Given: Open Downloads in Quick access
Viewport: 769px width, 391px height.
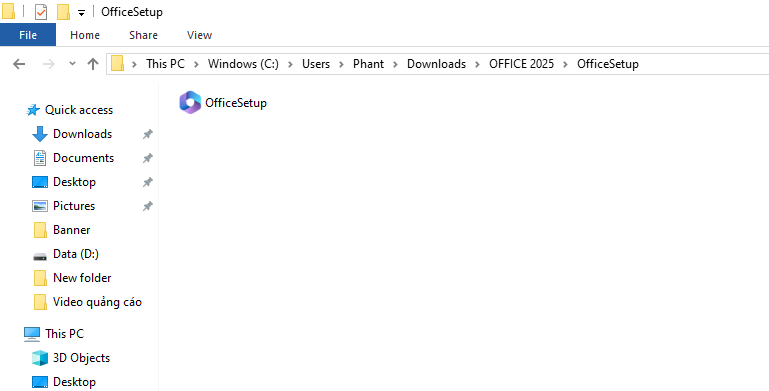Looking at the screenshot, I should point(82,134).
